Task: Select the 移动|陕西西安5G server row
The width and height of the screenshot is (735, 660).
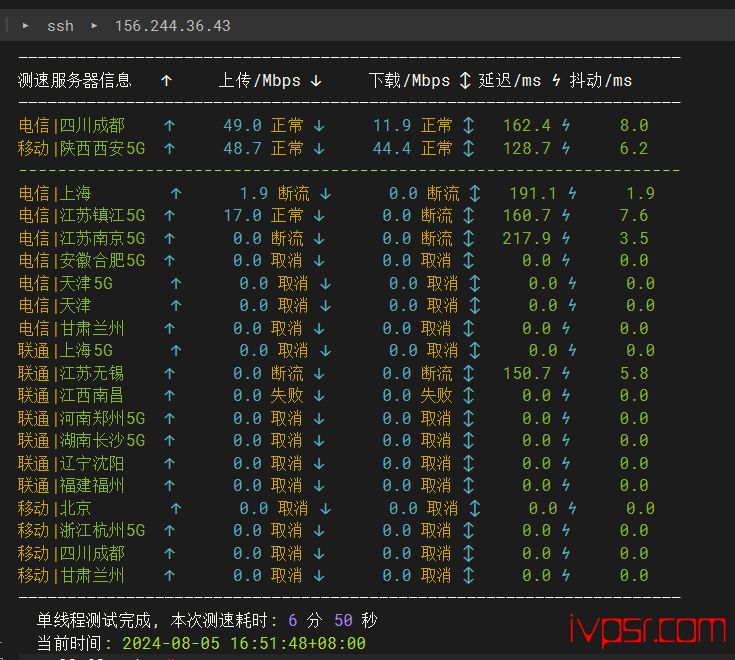Action: [x=333, y=149]
